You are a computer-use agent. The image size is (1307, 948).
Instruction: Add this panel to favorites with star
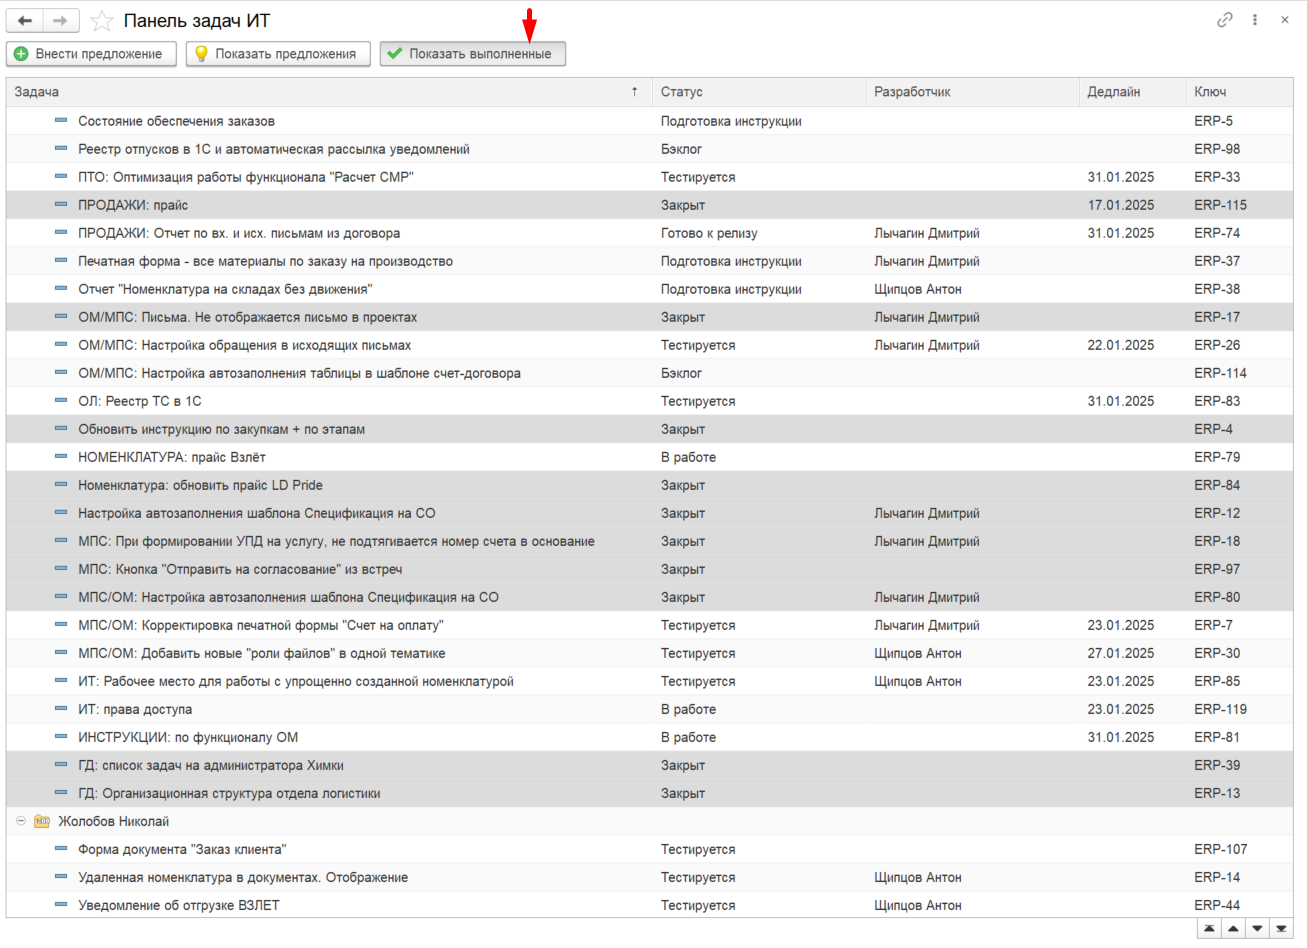101,21
